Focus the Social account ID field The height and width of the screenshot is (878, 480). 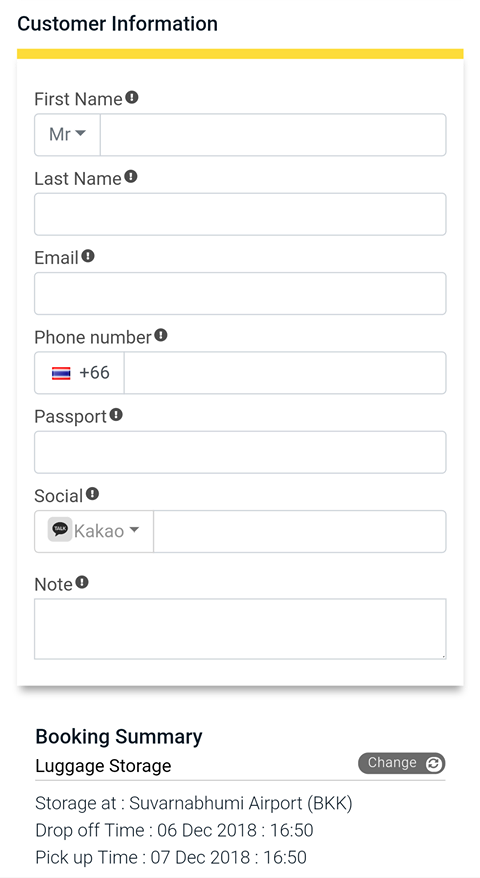point(300,531)
